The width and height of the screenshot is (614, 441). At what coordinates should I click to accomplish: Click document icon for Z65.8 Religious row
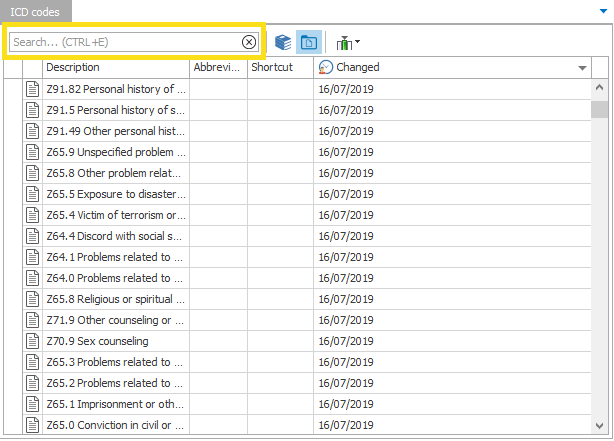click(33, 299)
